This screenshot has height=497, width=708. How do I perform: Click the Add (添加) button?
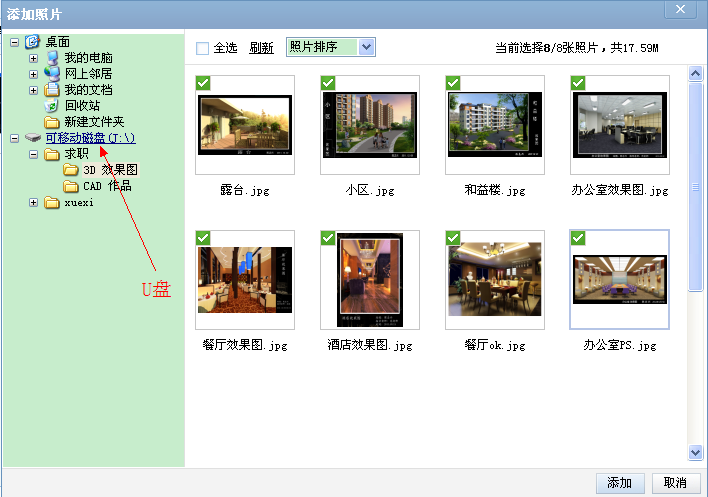619,483
